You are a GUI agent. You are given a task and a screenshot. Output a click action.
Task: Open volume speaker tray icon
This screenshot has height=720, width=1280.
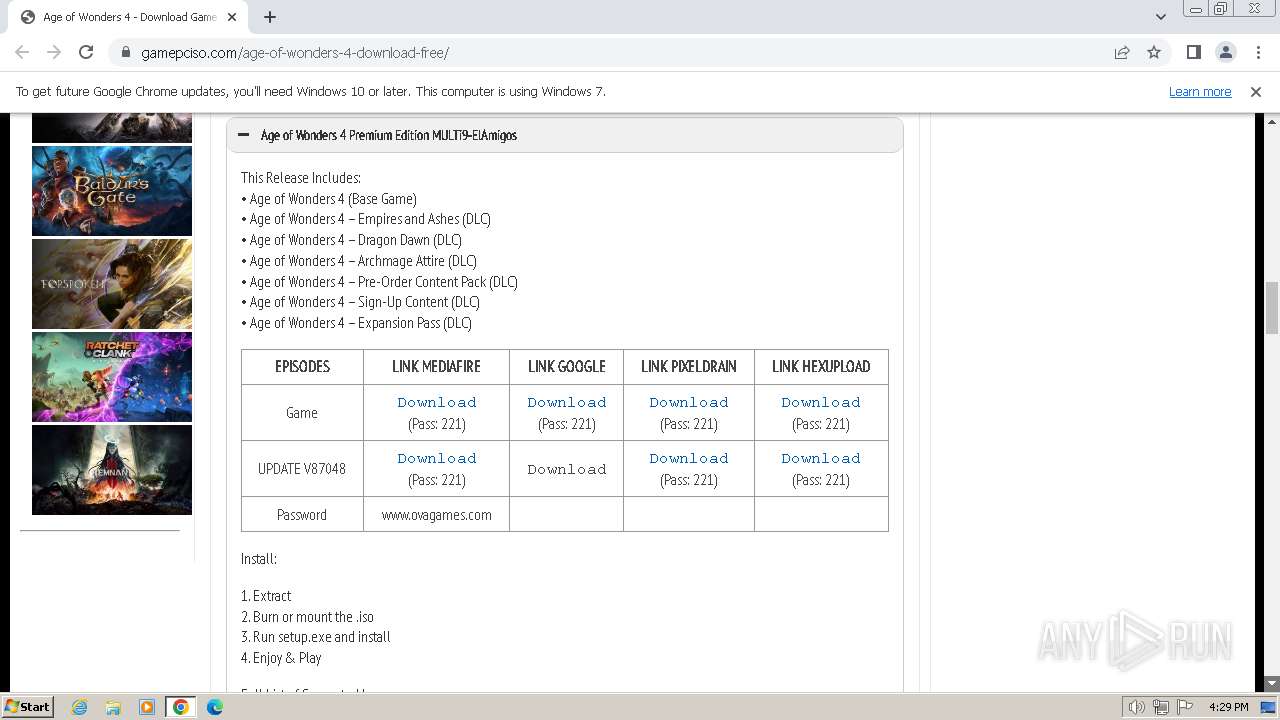coord(1137,707)
